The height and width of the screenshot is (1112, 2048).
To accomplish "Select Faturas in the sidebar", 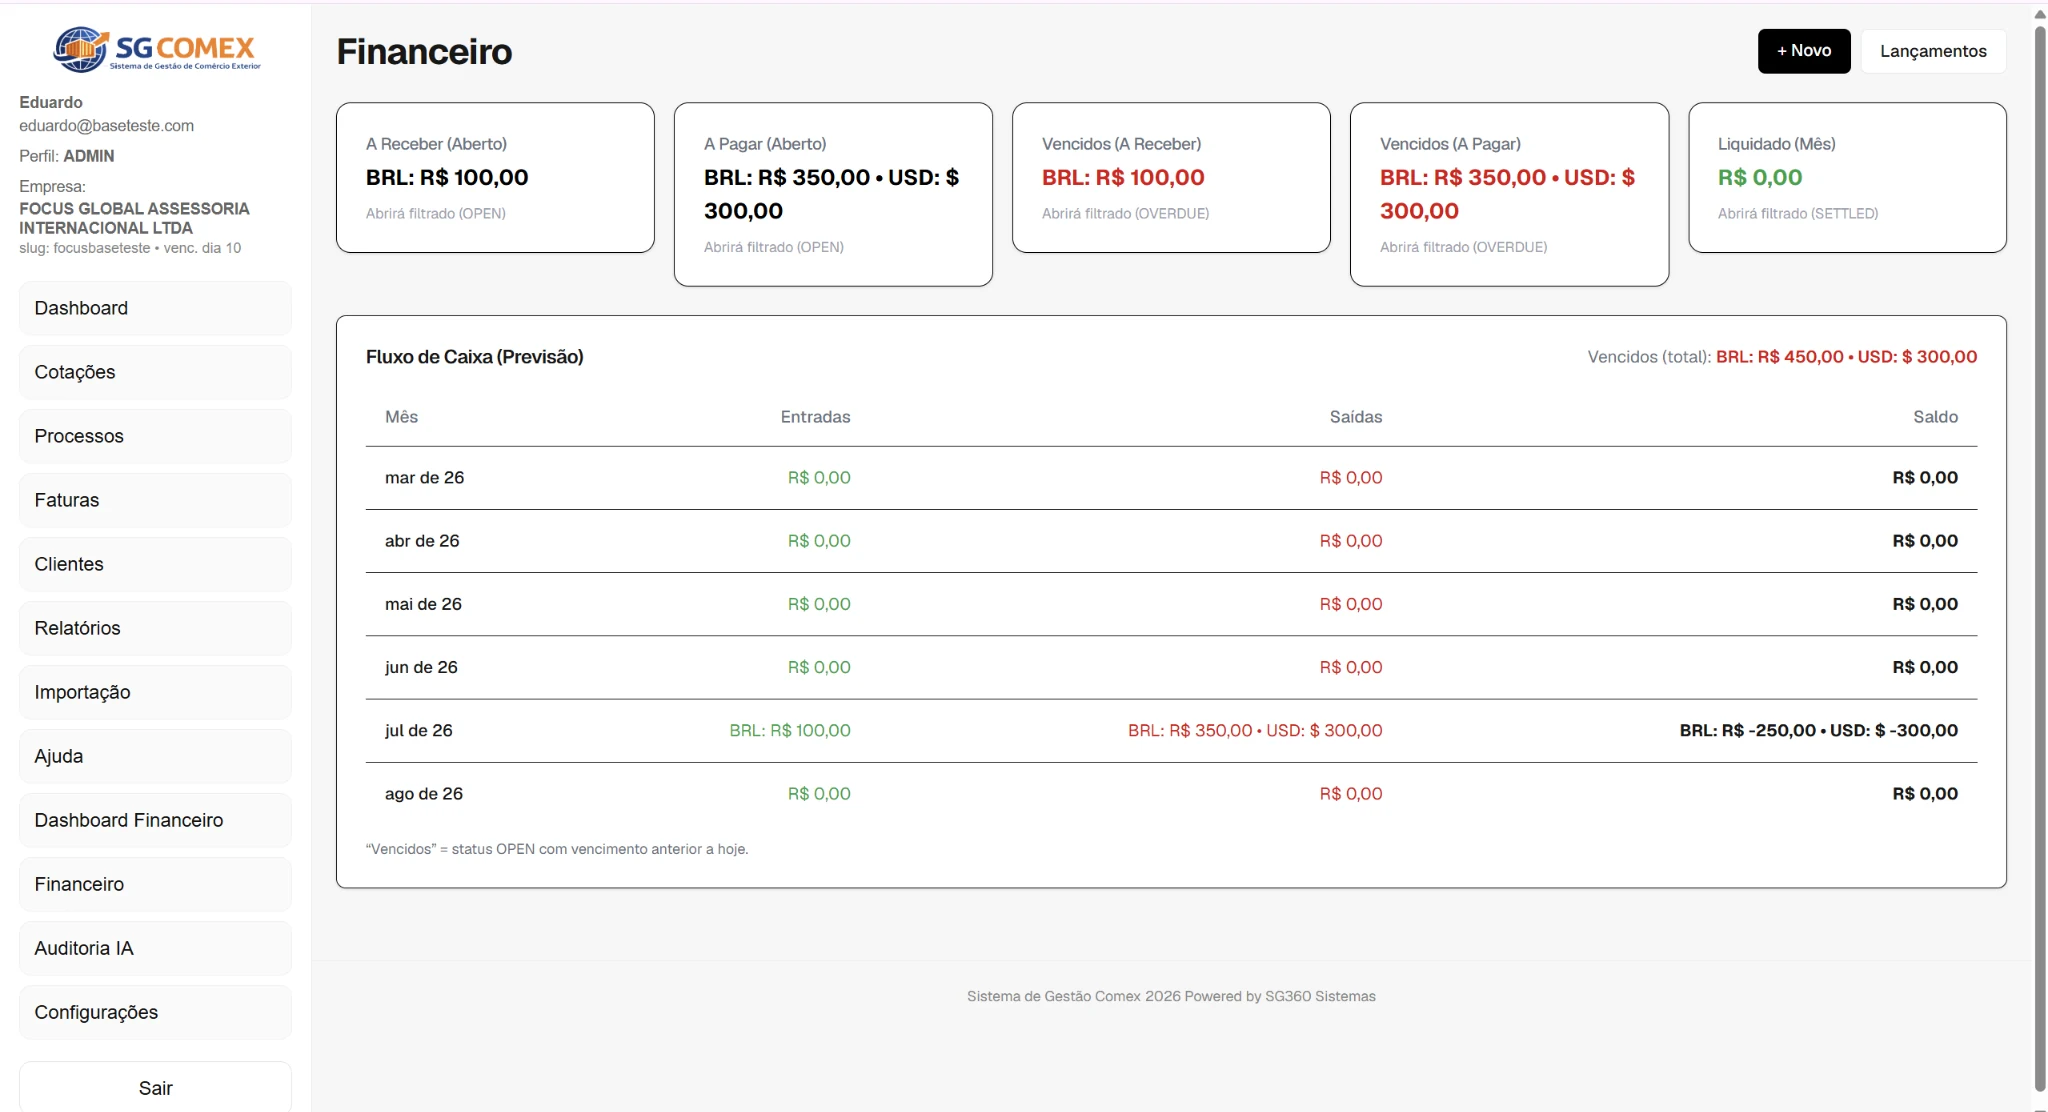I will tap(155, 500).
